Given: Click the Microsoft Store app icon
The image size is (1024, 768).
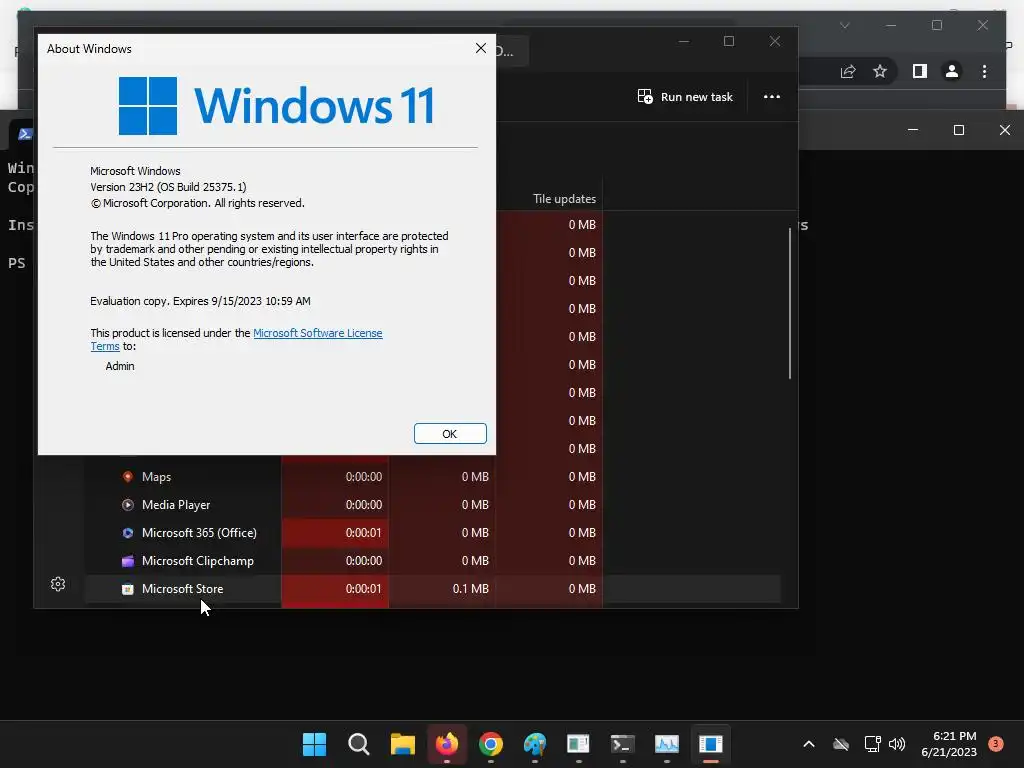Looking at the screenshot, I should coord(128,589).
